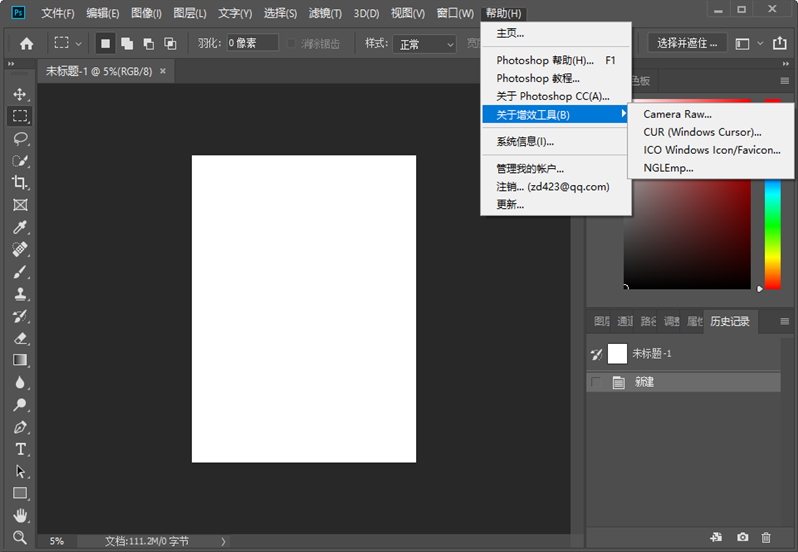Image resolution: width=798 pixels, height=552 pixels.
Task: Expand the toolbar double-arrow at top left
Action: 11,64
